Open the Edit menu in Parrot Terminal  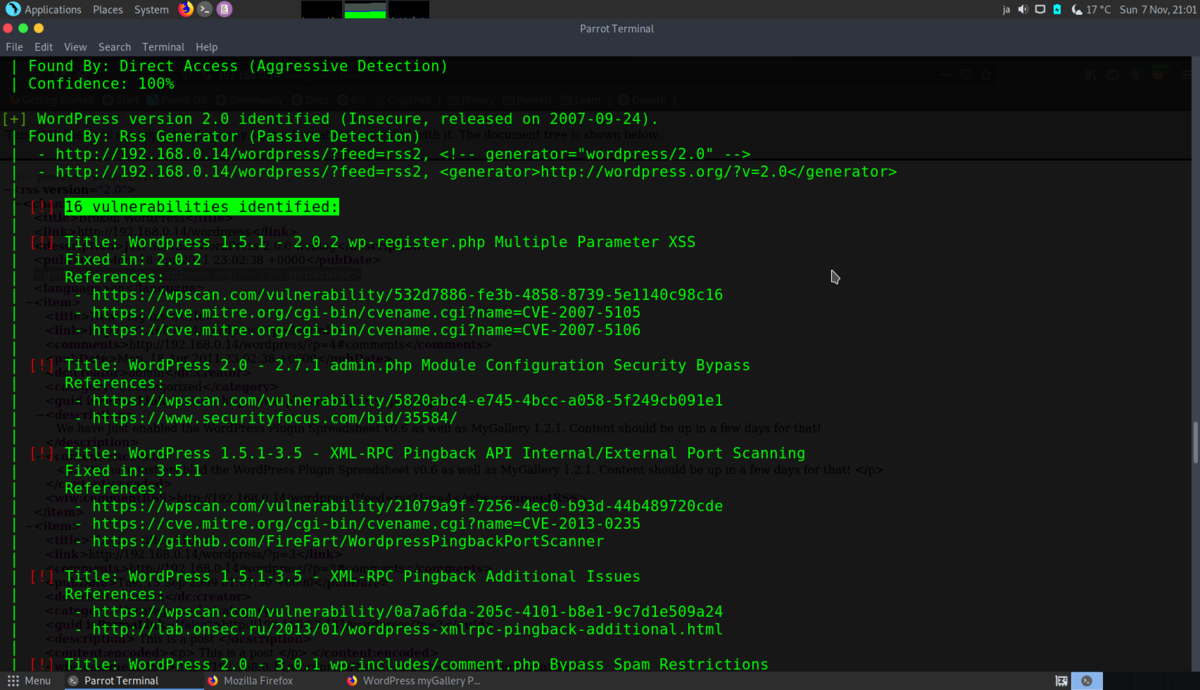[x=44, y=47]
